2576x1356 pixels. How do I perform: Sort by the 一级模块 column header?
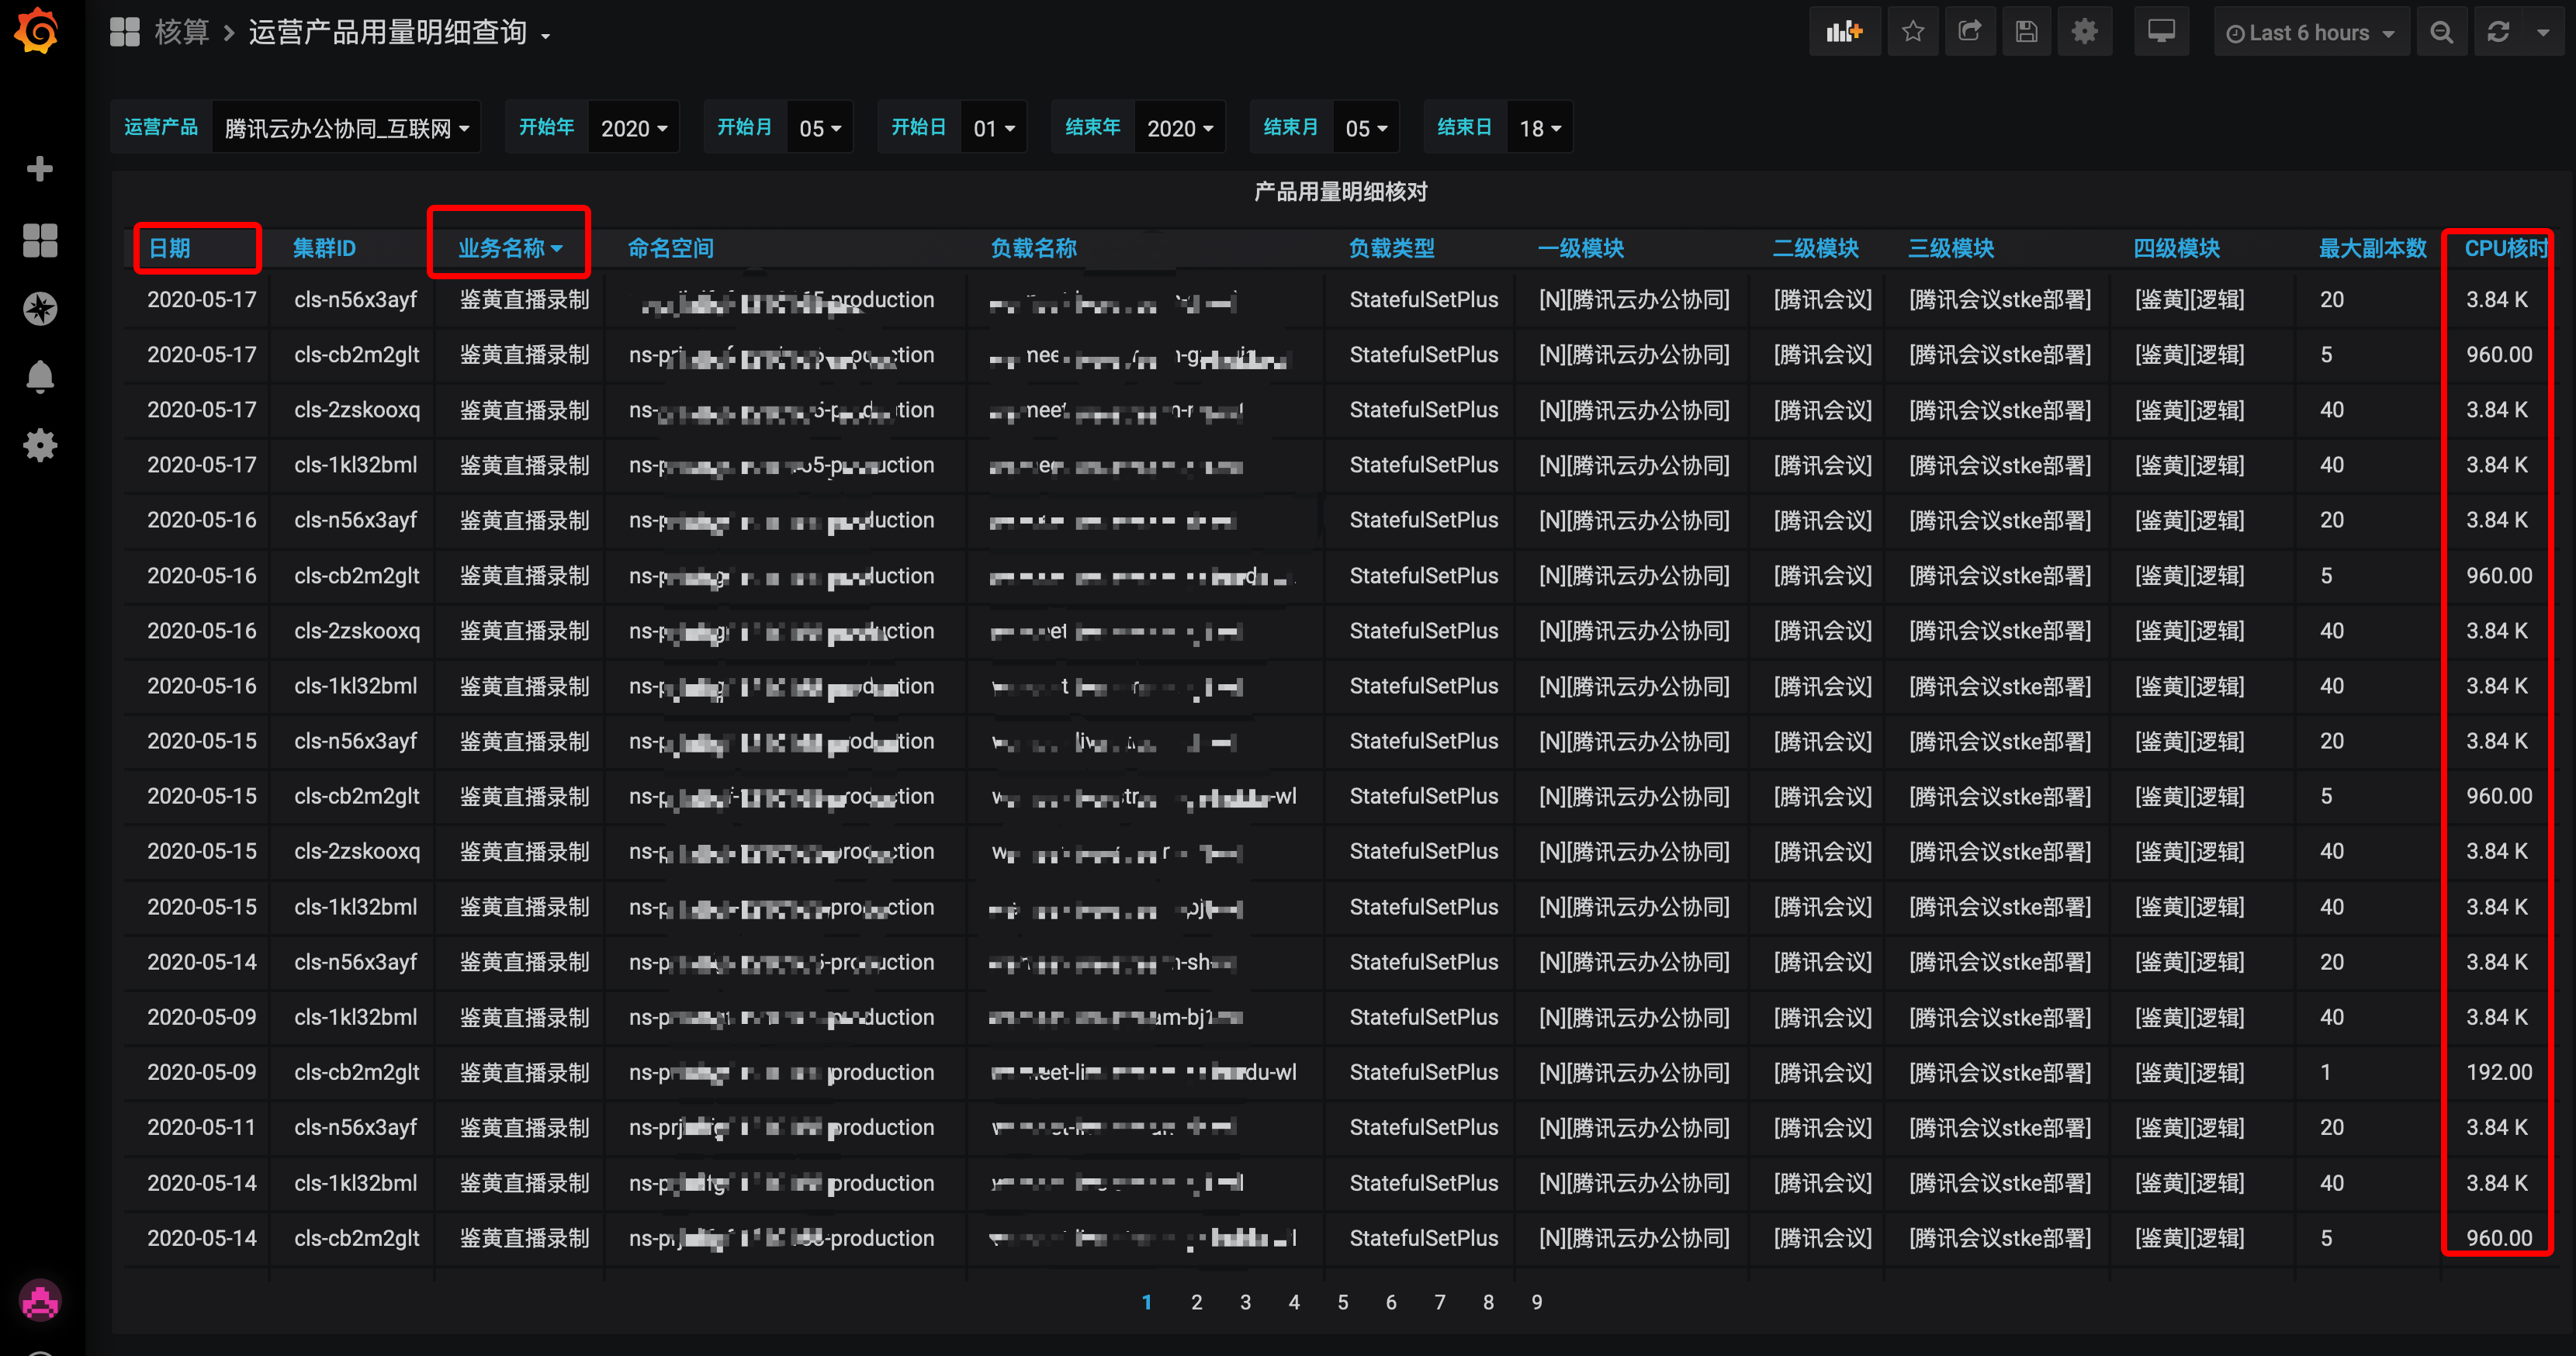[1580, 248]
